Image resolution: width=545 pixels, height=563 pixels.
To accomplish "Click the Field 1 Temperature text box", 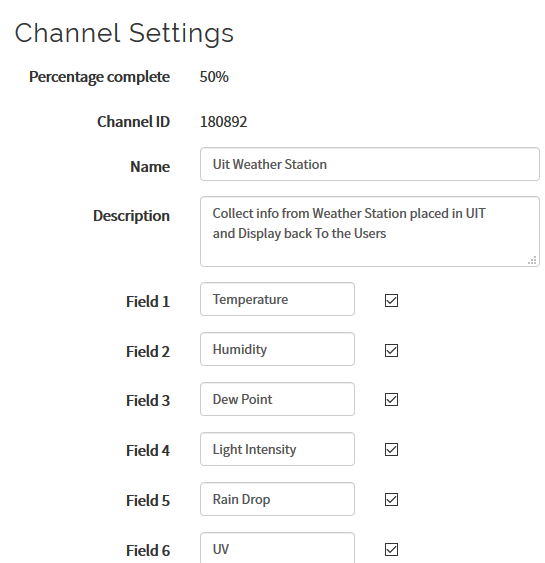I will click(x=278, y=299).
